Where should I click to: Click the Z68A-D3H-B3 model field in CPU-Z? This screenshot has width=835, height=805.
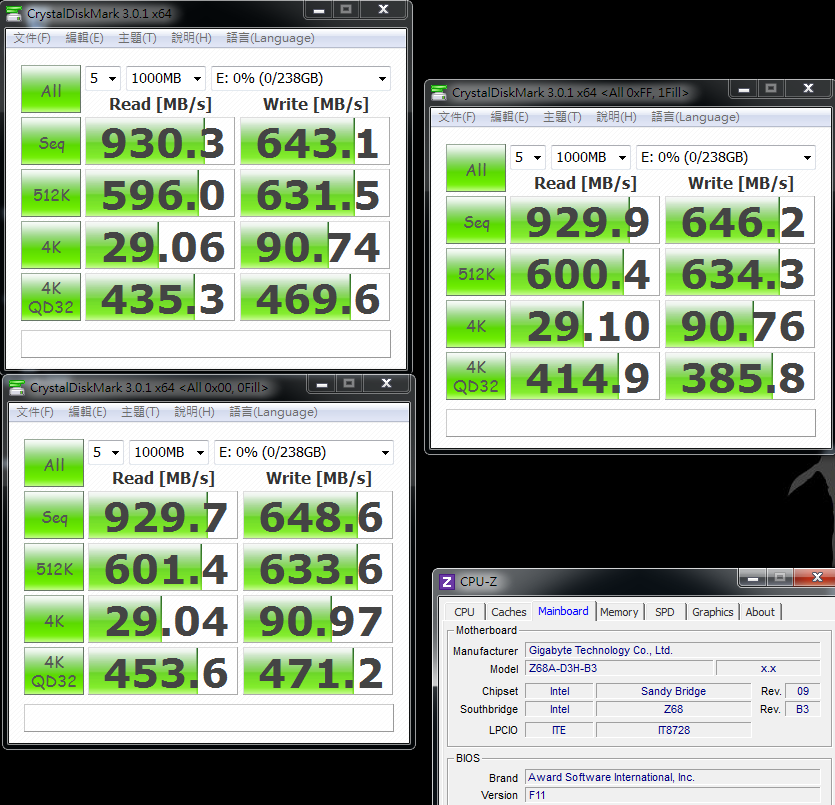click(x=619, y=668)
